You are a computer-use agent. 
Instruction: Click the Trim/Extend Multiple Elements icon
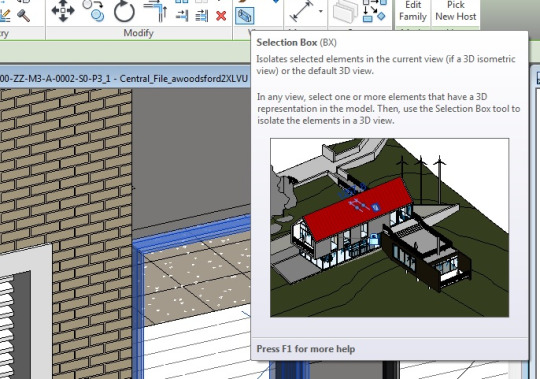pyautogui.click(x=202, y=16)
